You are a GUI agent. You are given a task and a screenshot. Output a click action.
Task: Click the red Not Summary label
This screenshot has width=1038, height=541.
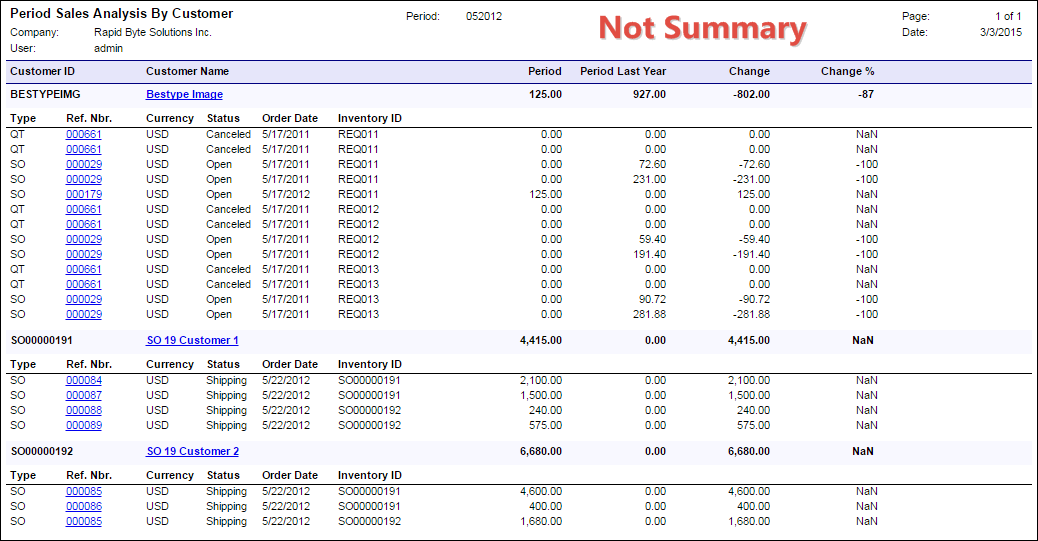702,29
